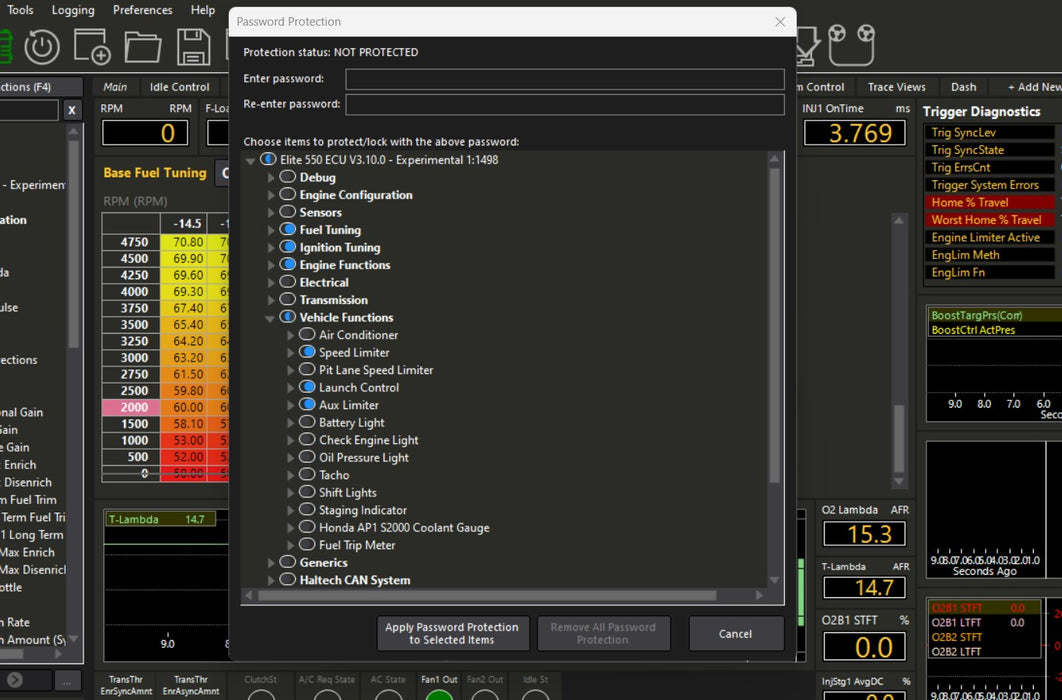Click the new map window icon
The image size is (1062, 700).
tap(92, 46)
